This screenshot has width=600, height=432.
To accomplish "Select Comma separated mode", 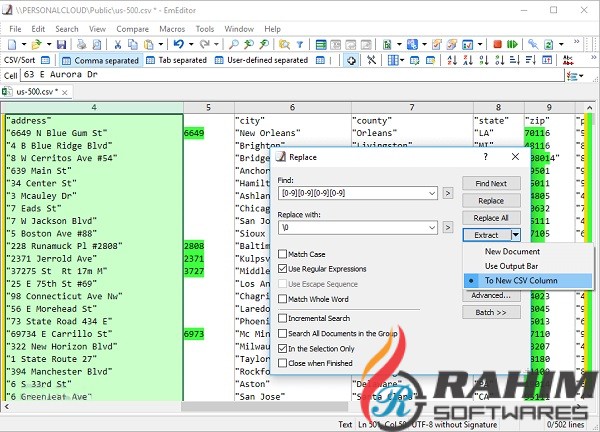I will point(101,60).
